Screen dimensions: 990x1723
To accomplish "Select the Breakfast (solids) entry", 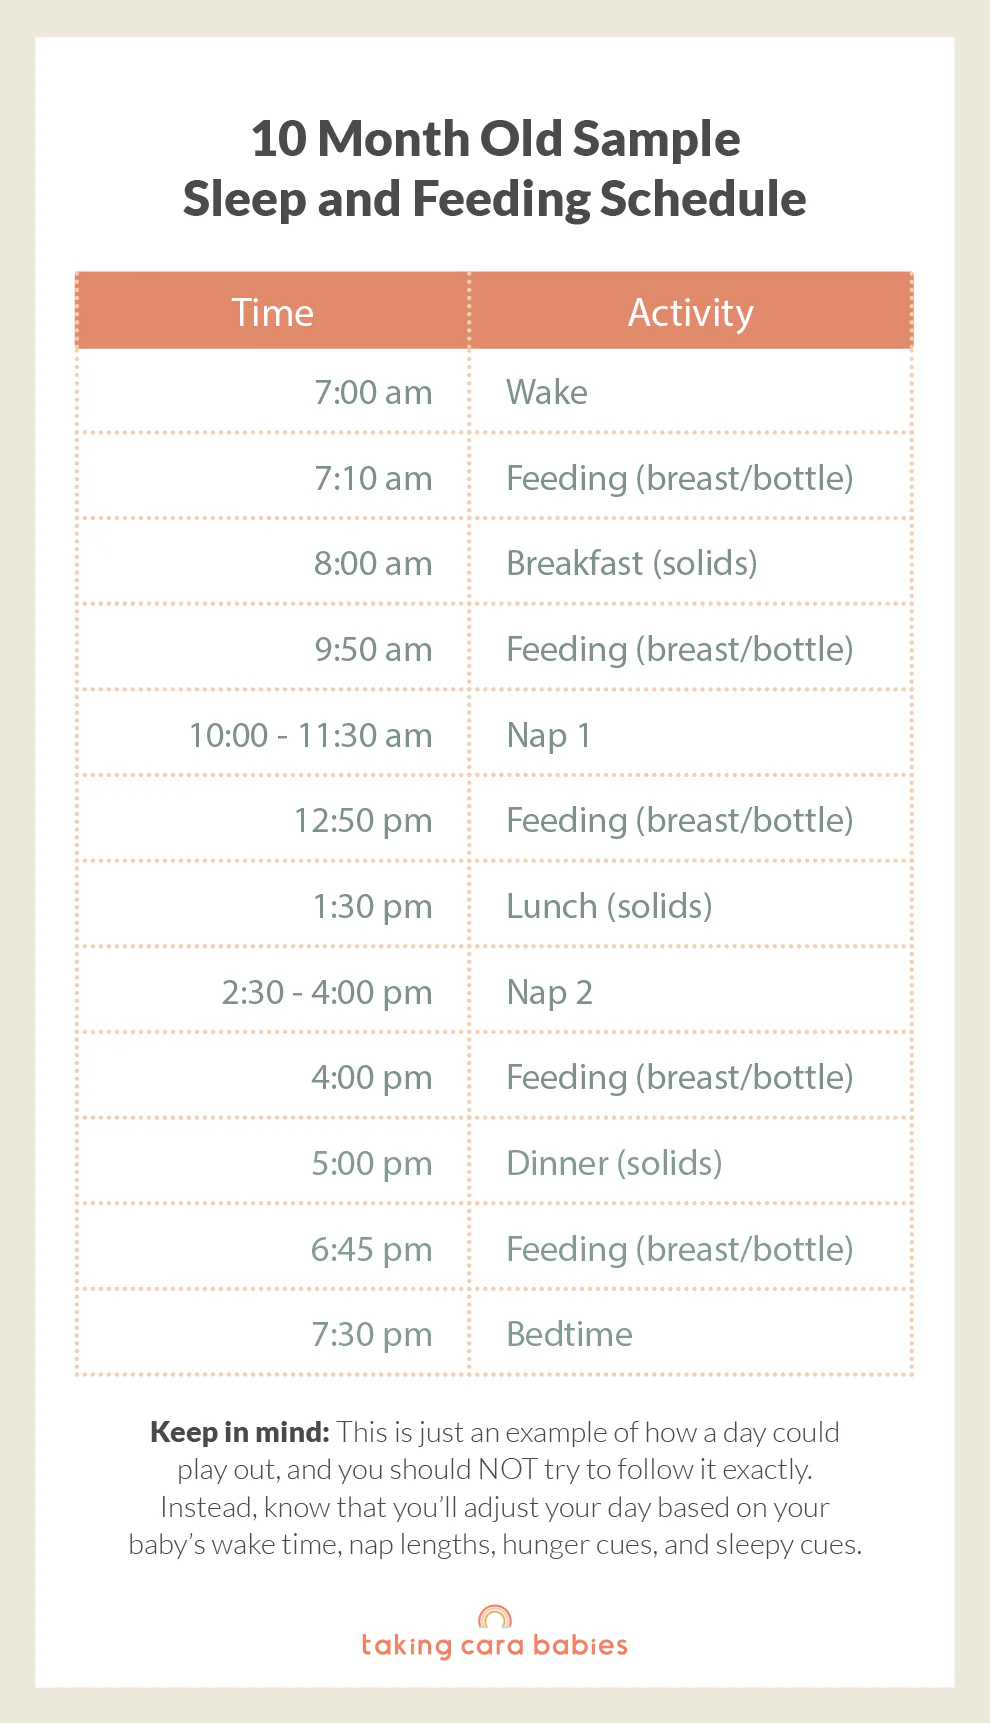I will click(632, 563).
